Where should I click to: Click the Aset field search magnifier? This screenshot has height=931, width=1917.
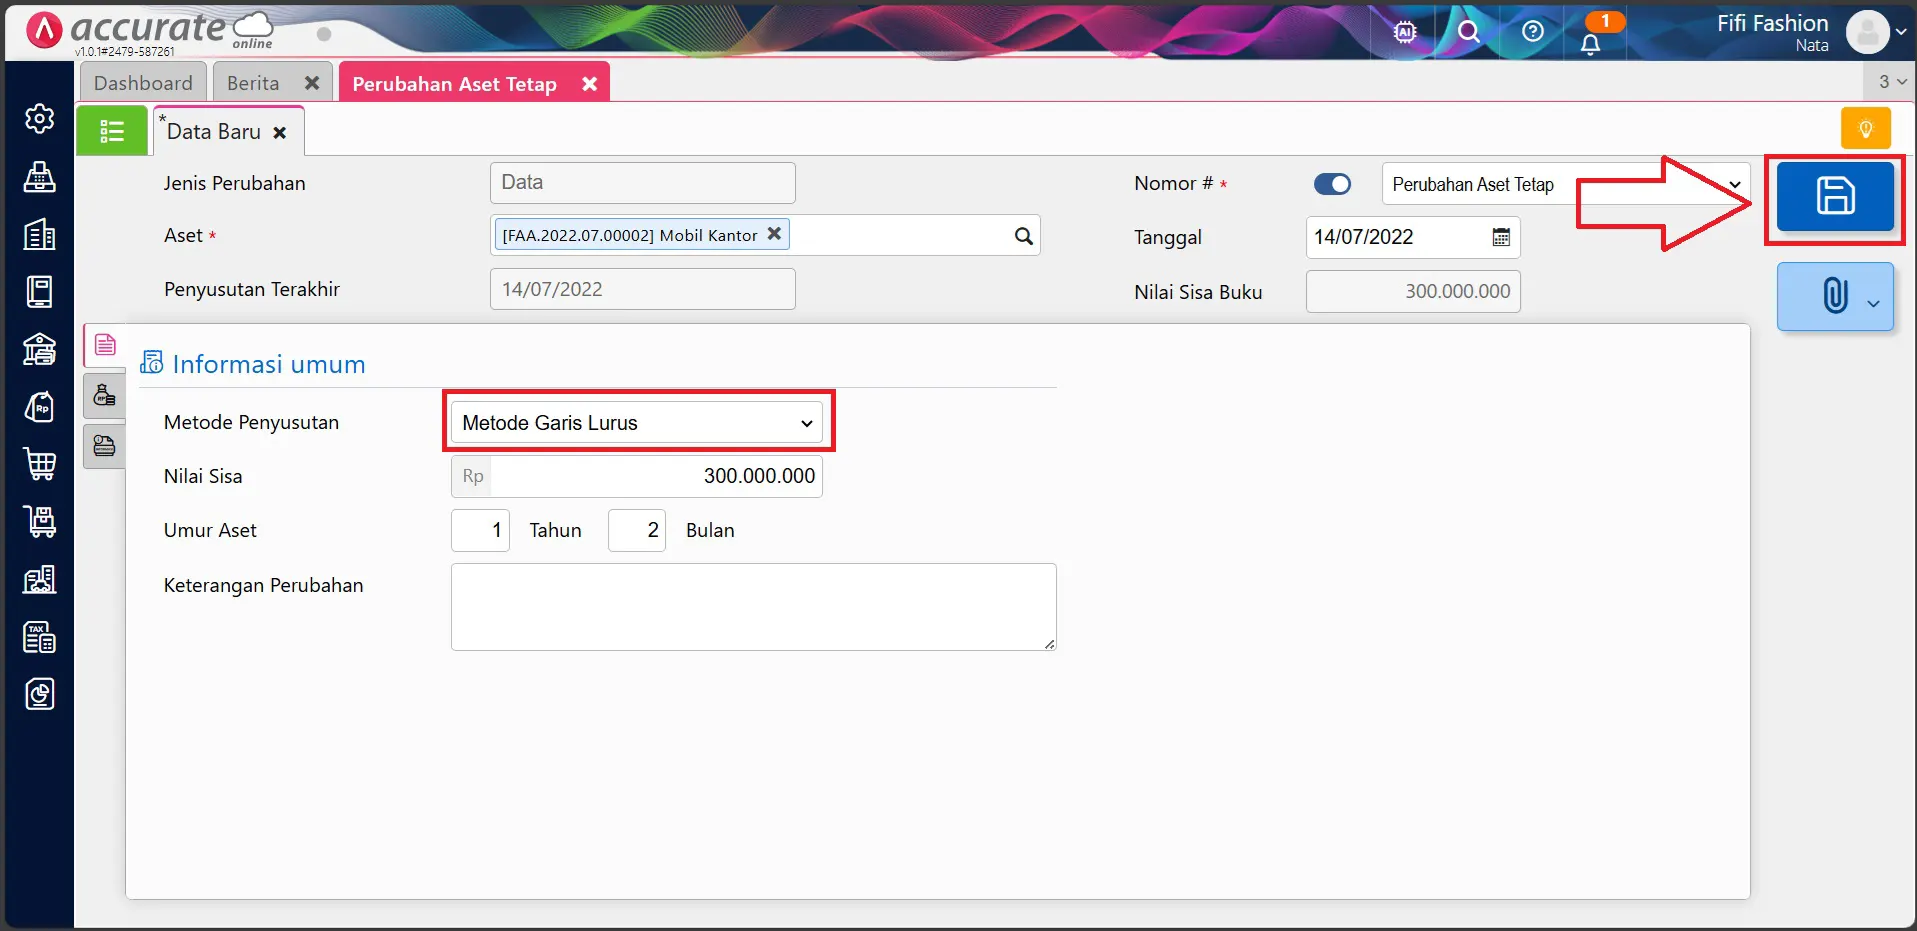1023,236
